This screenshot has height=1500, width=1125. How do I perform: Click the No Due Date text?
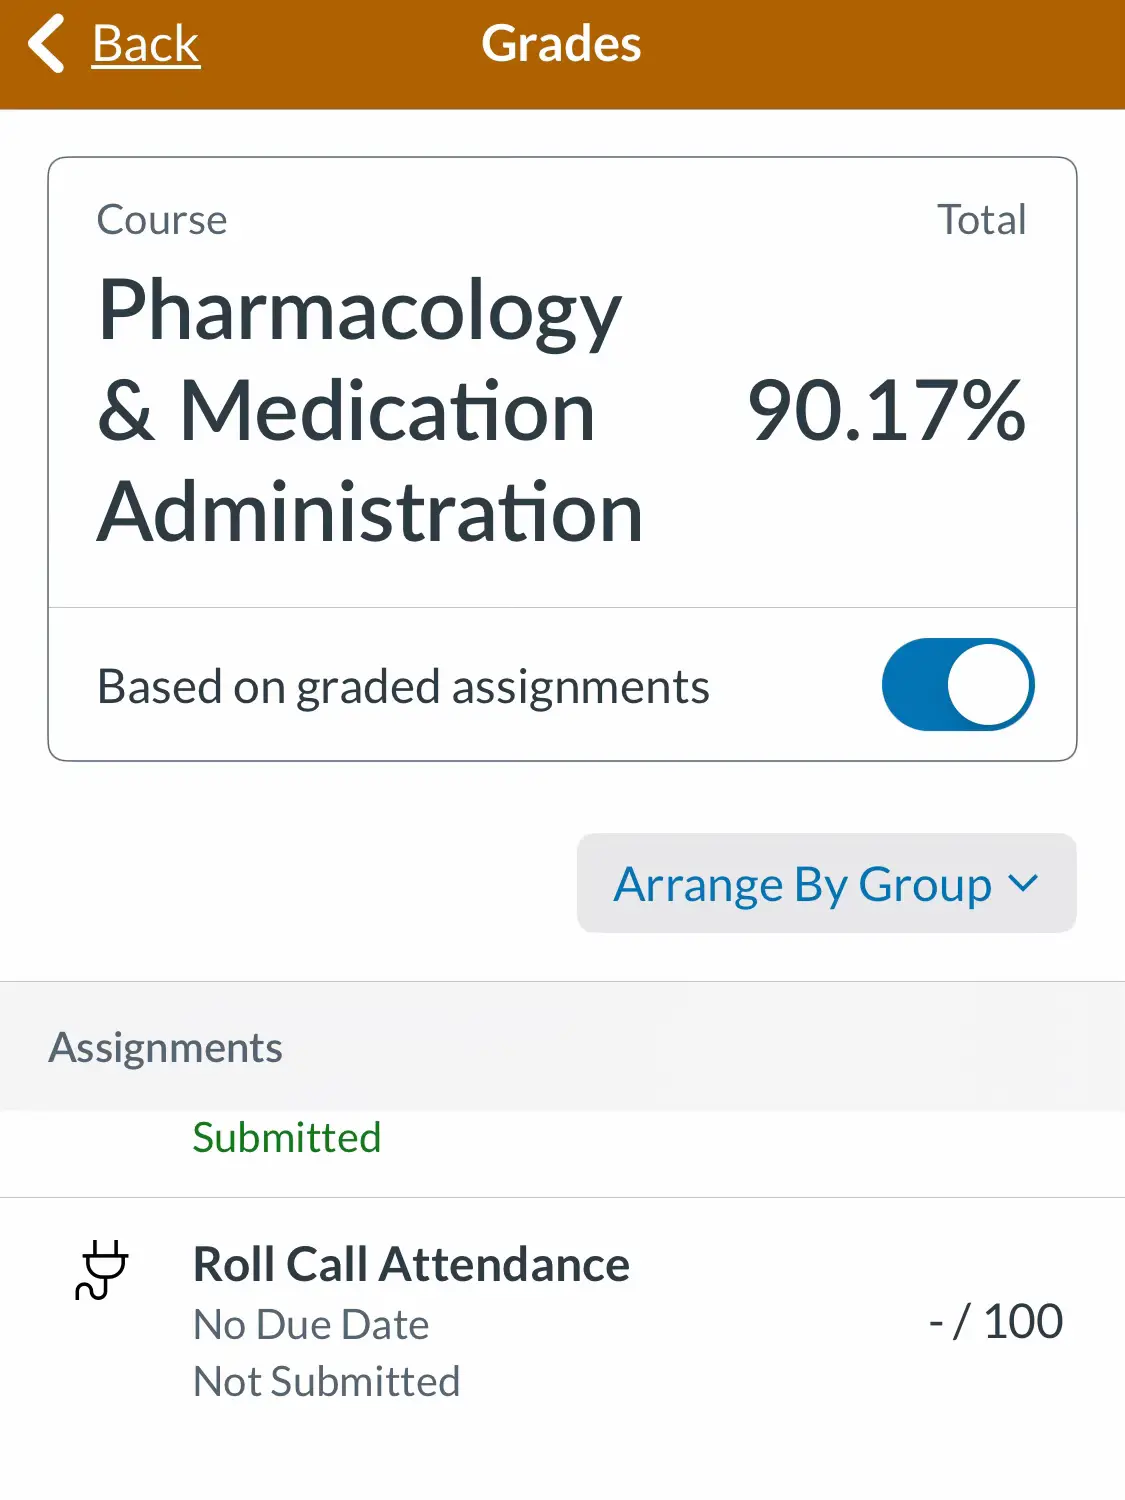(311, 1325)
